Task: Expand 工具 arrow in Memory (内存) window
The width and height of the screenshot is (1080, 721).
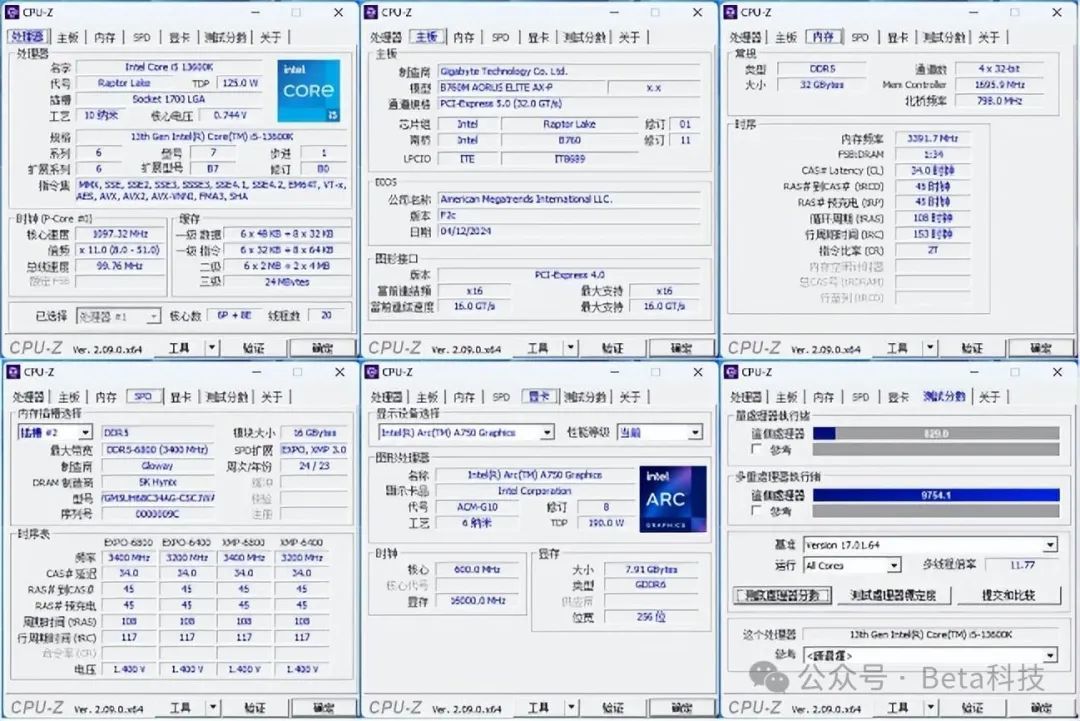Action: (930, 348)
